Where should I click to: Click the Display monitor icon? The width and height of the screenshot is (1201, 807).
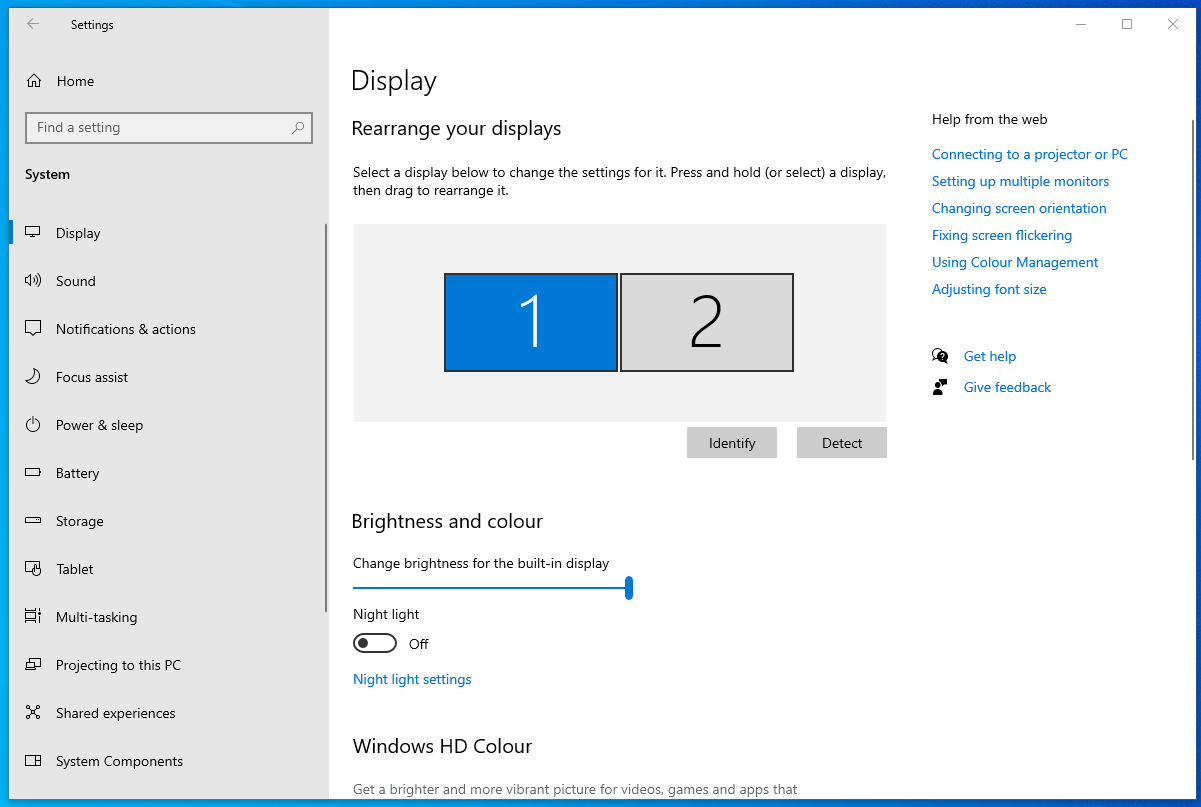[x=33, y=233]
